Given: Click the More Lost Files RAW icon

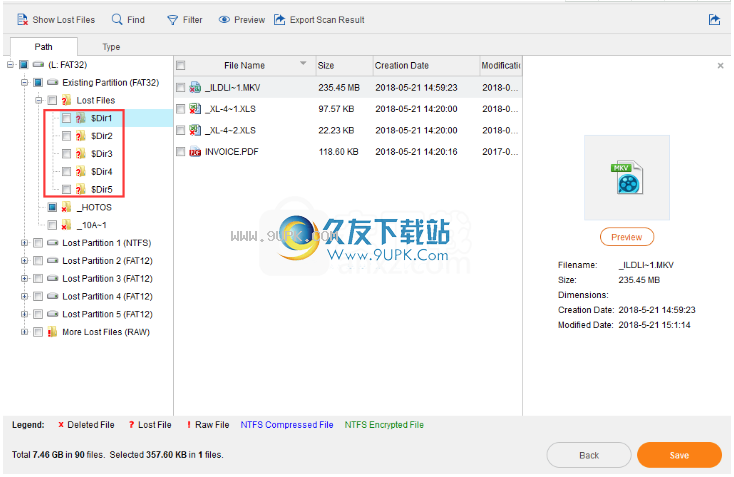Looking at the screenshot, I should point(52,332).
